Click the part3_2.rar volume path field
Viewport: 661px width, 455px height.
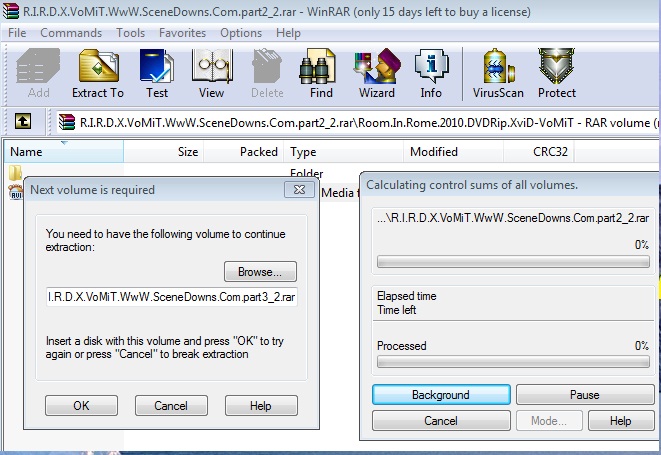(172, 297)
